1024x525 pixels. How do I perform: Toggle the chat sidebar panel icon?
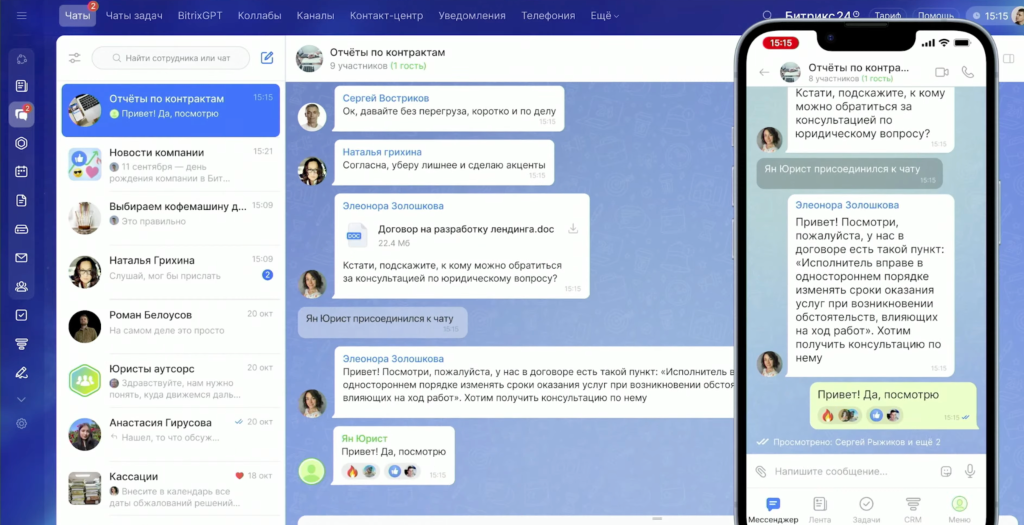1009,59
